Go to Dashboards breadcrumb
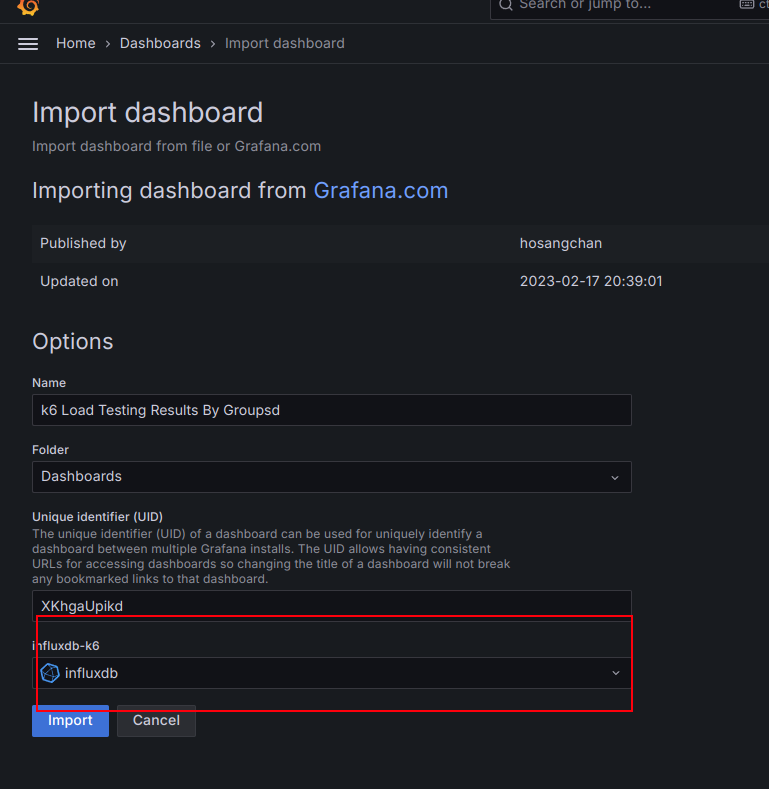The width and height of the screenshot is (769, 789). point(160,43)
